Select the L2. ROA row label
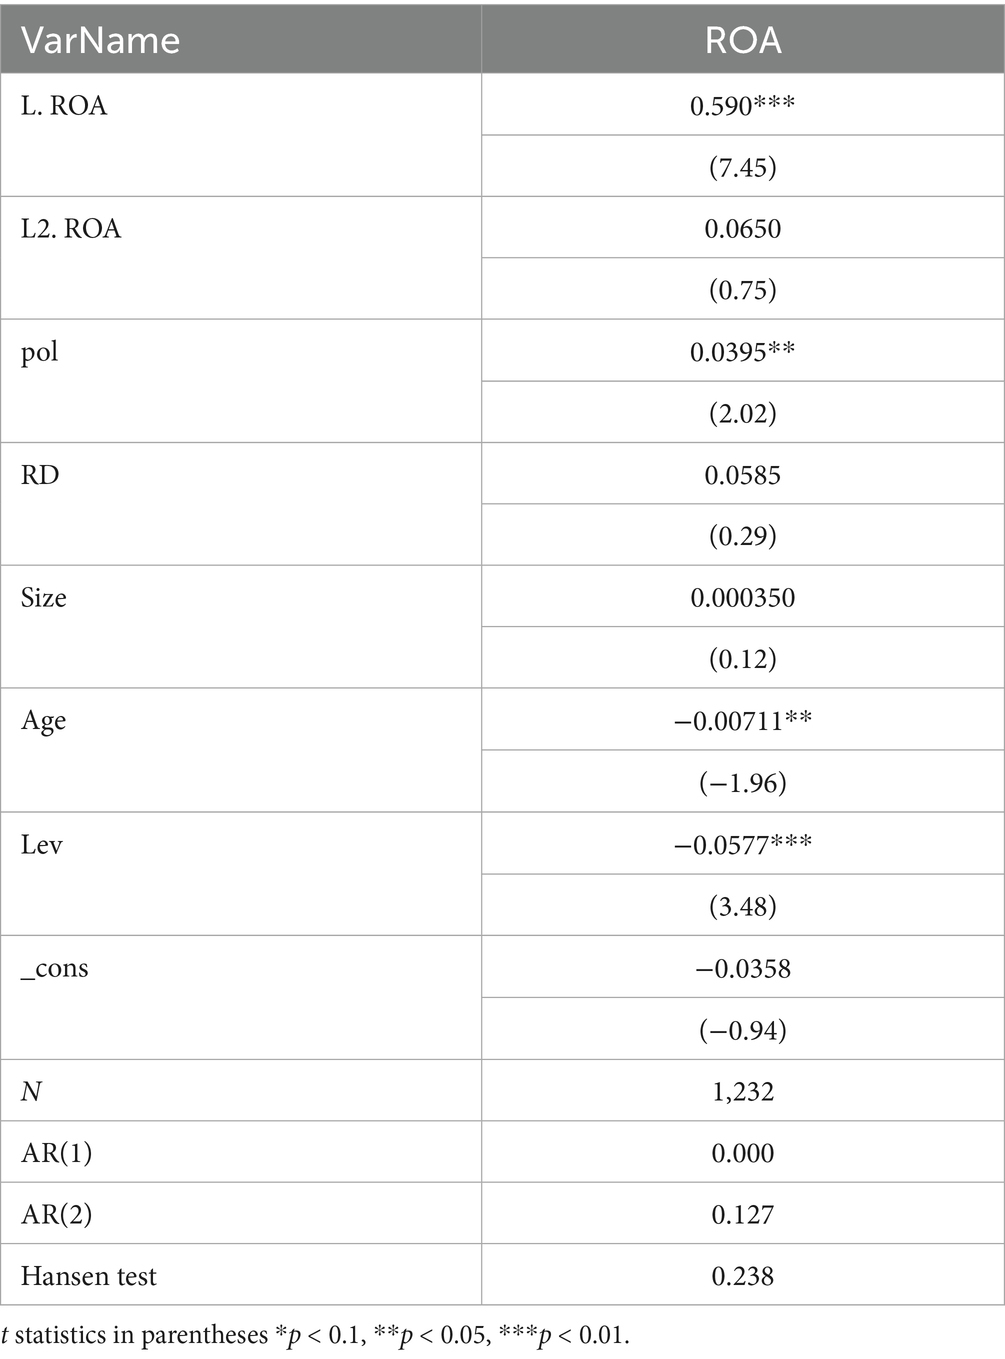Screen dimensions: 1005x1359 tap(71, 229)
